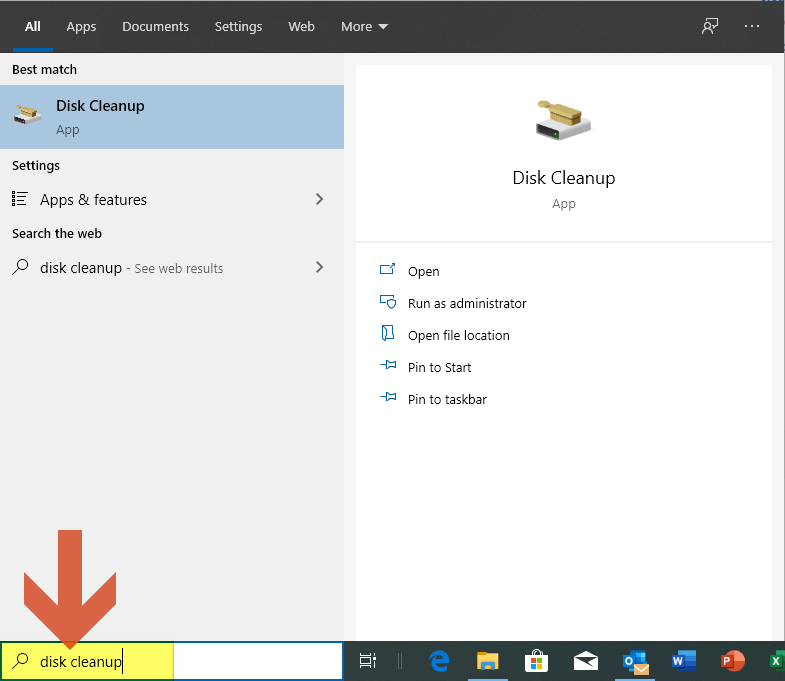Click Open in the Disk Cleanup actions
785x681 pixels.
(x=424, y=271)
